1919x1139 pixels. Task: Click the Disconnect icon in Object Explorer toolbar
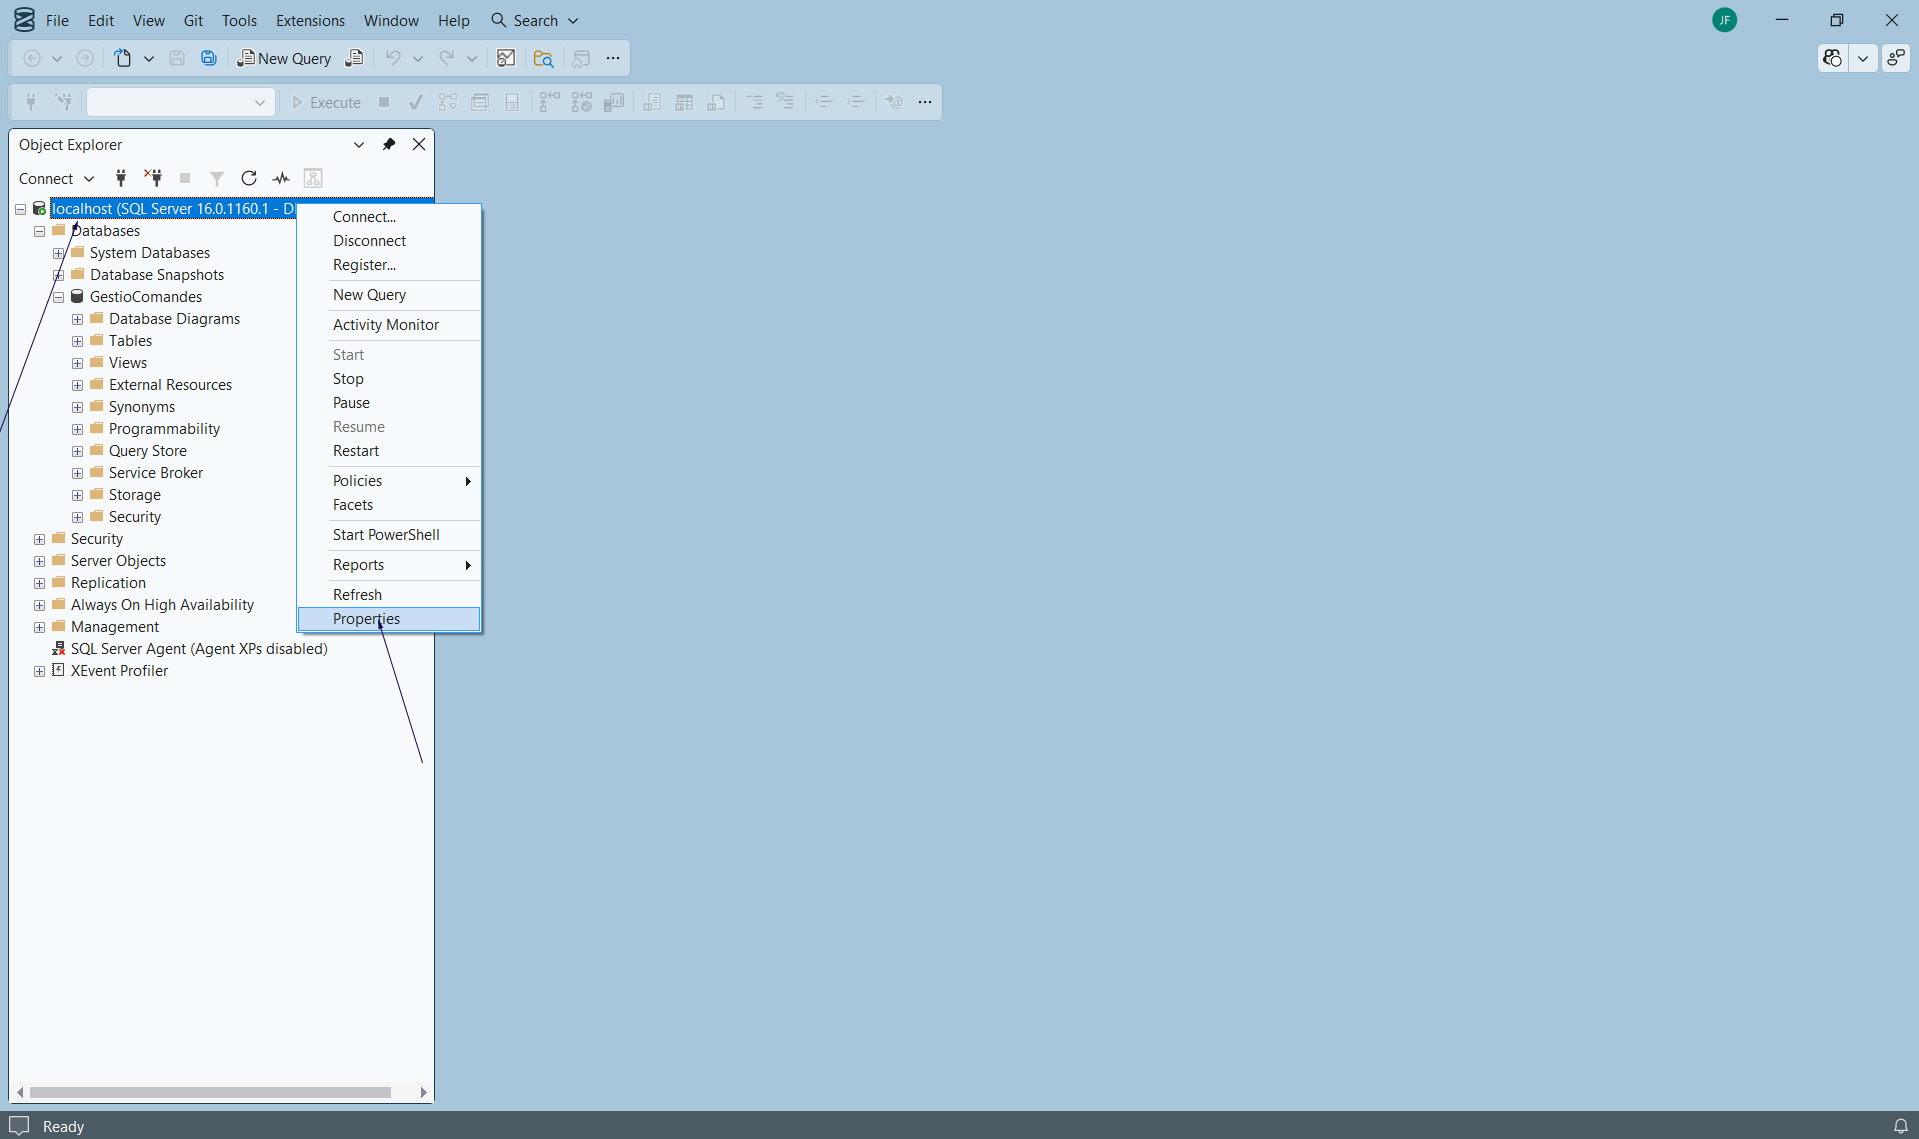pyautogui.click(x=153, y=178)
